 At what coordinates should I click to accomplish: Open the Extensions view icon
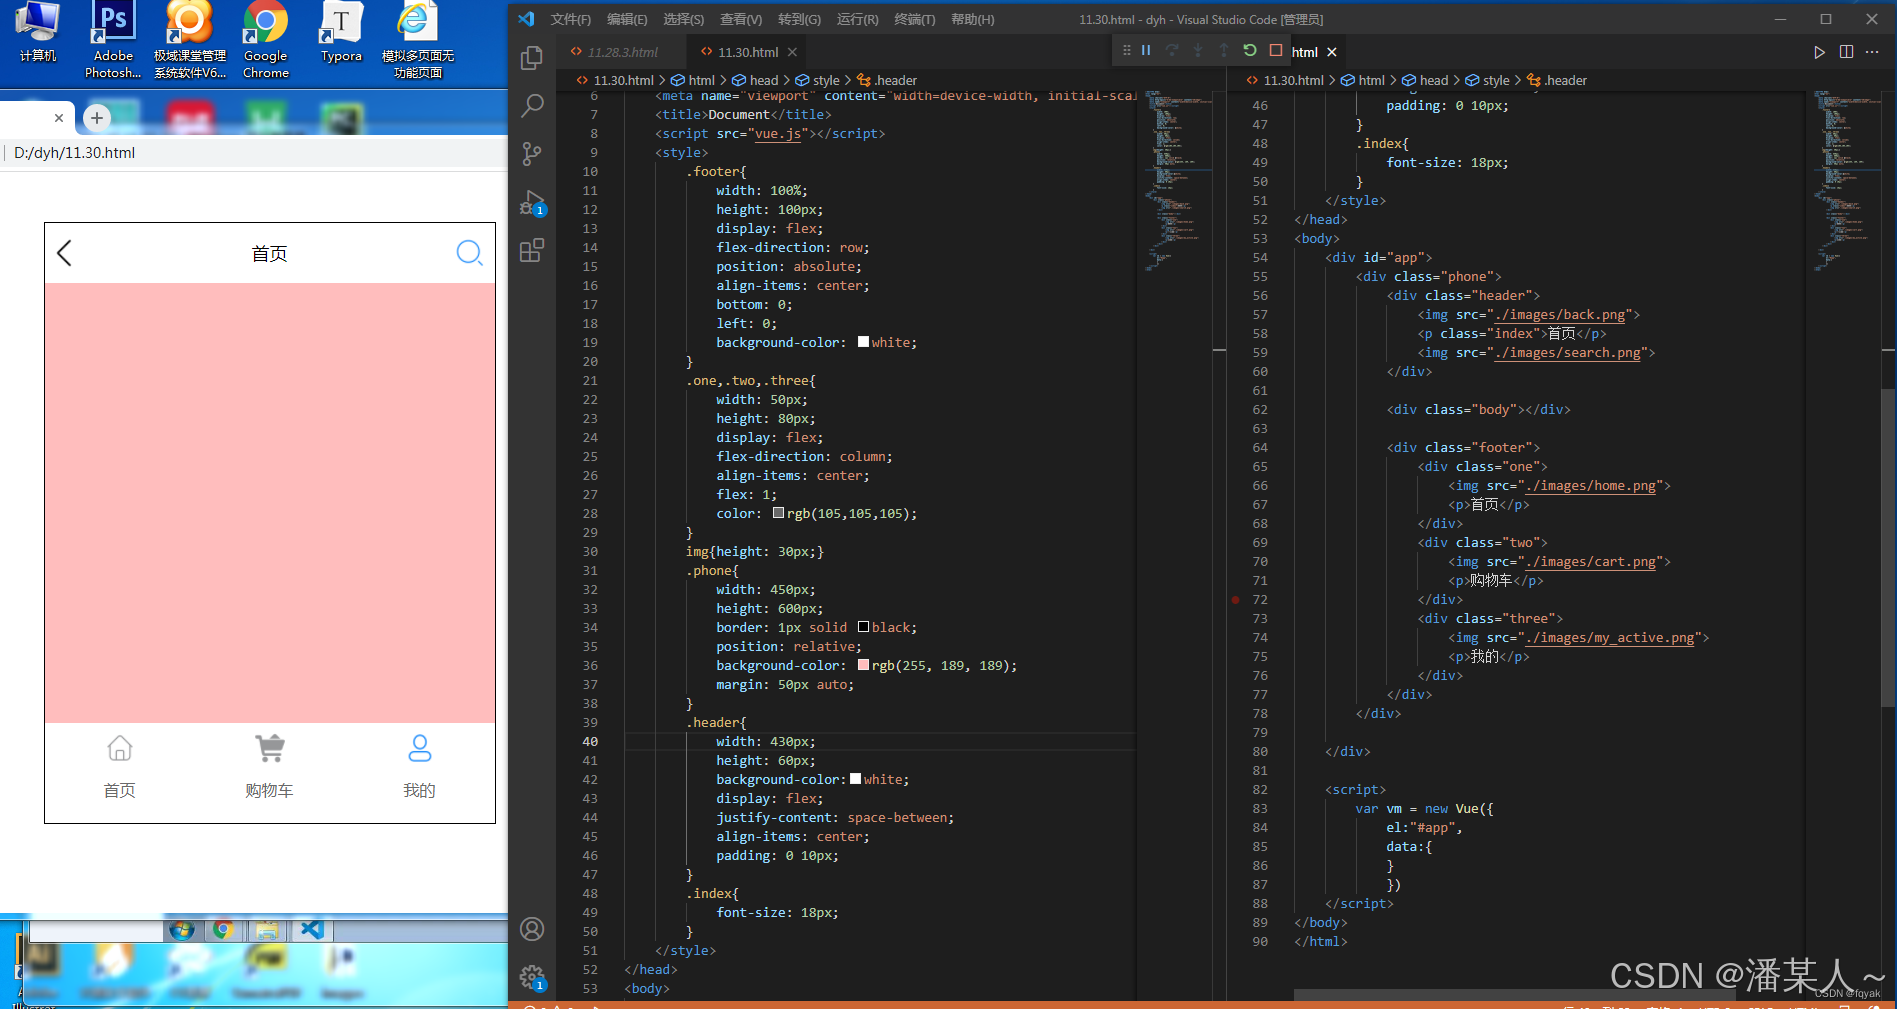click(532, 250)
